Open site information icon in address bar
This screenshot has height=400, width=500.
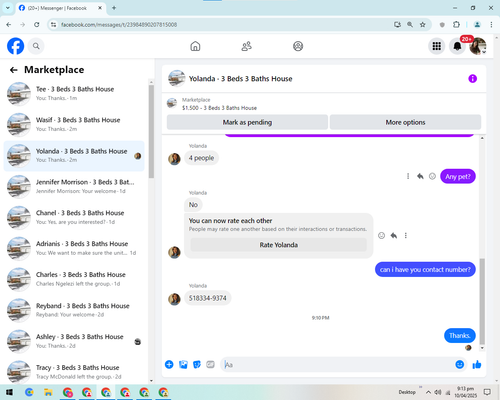pos(53,25)
